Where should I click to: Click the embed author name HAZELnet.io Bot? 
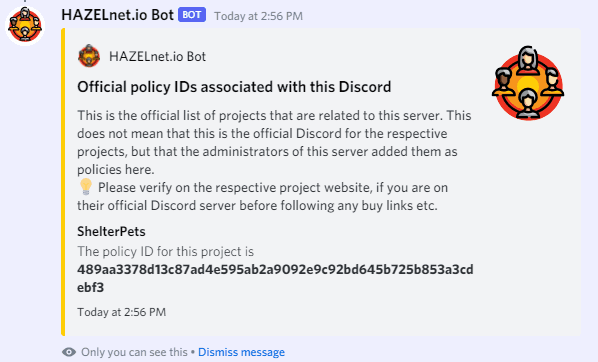(157, 56)
